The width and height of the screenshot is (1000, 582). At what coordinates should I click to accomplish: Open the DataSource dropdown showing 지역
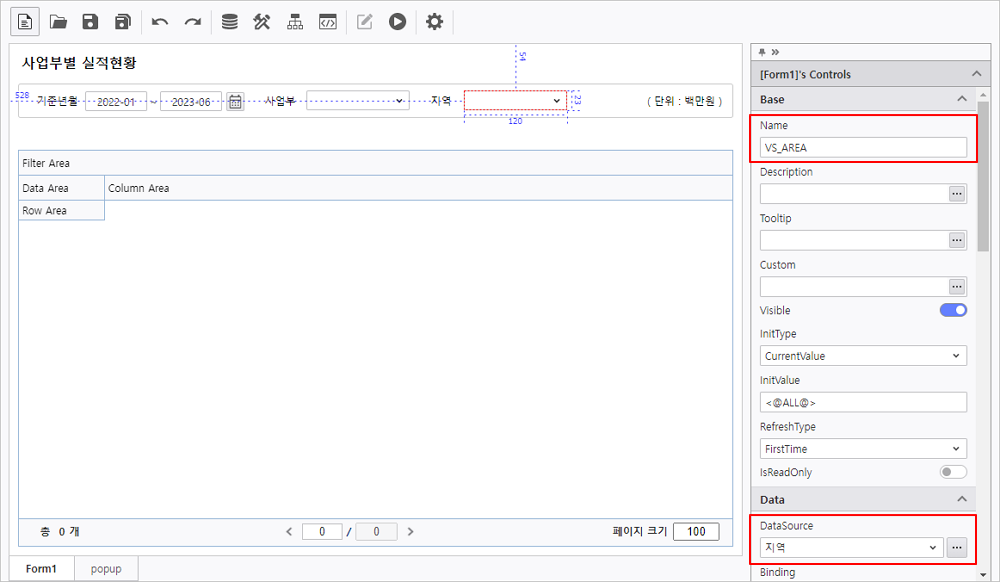click(851, 547)
